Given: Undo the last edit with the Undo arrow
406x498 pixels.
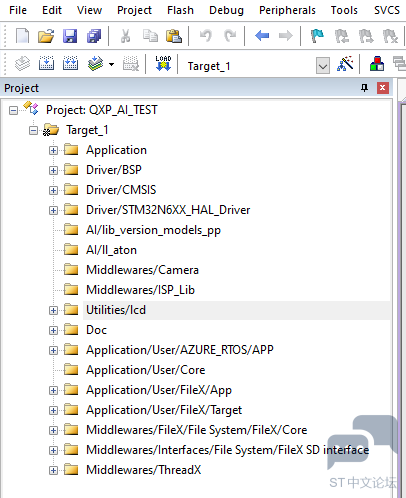Looking at the screenshot, I should (205, 36).
